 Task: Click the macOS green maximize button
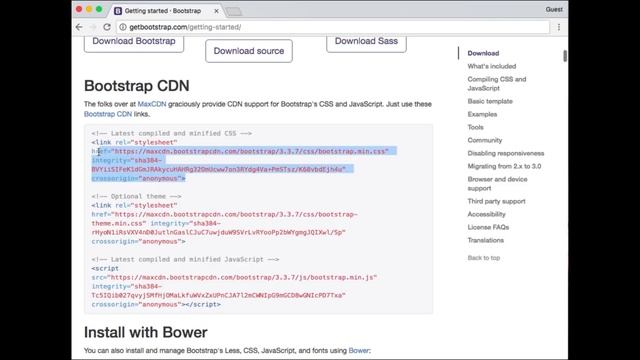point(99,9)
